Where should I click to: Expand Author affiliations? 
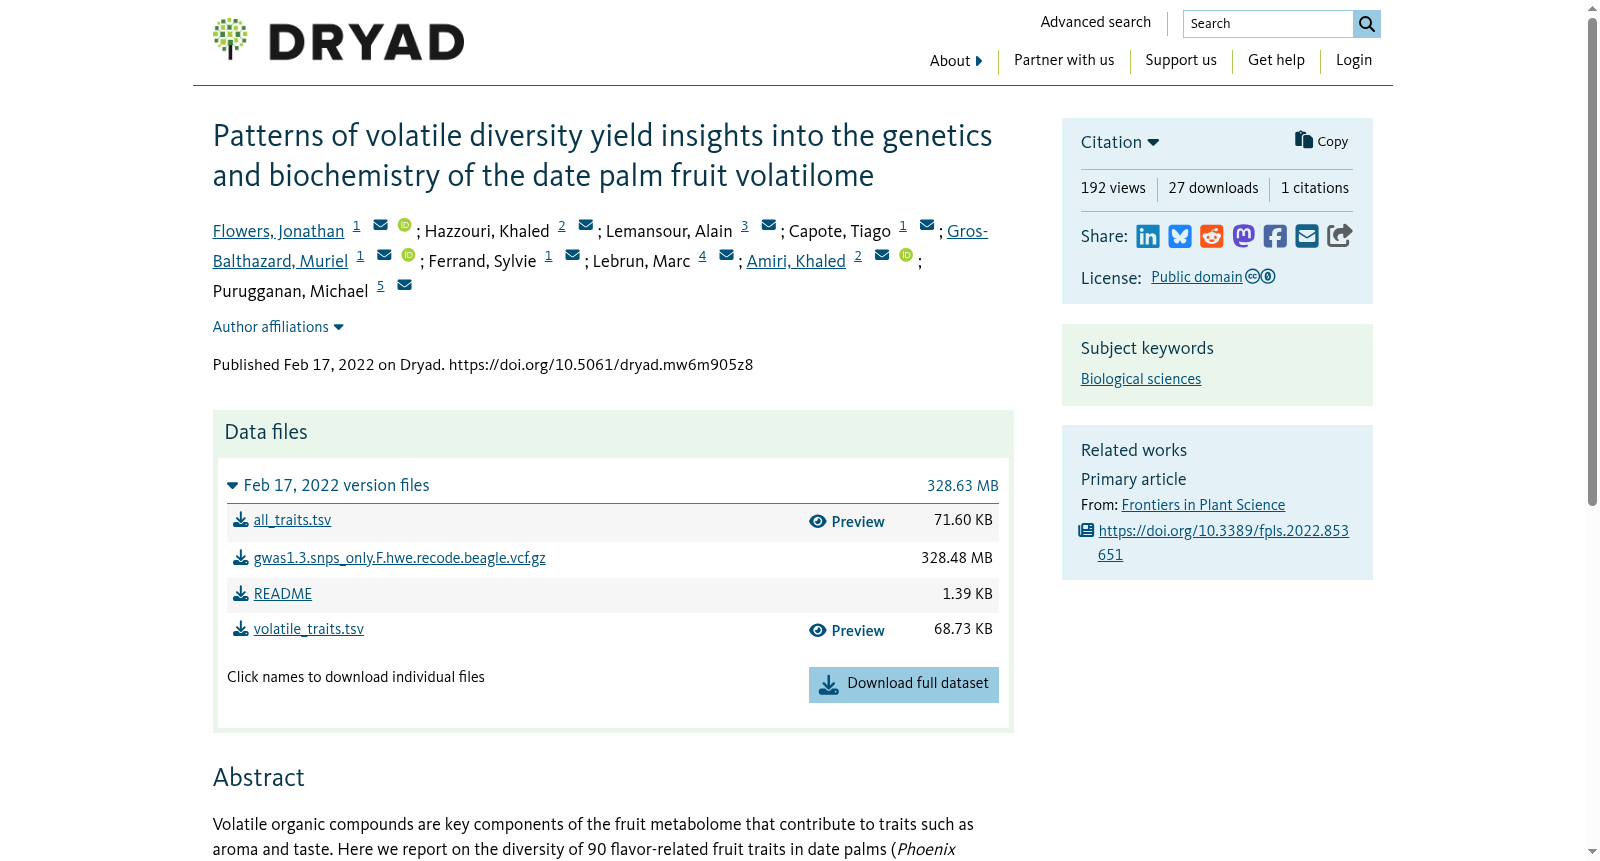point(278,327)
